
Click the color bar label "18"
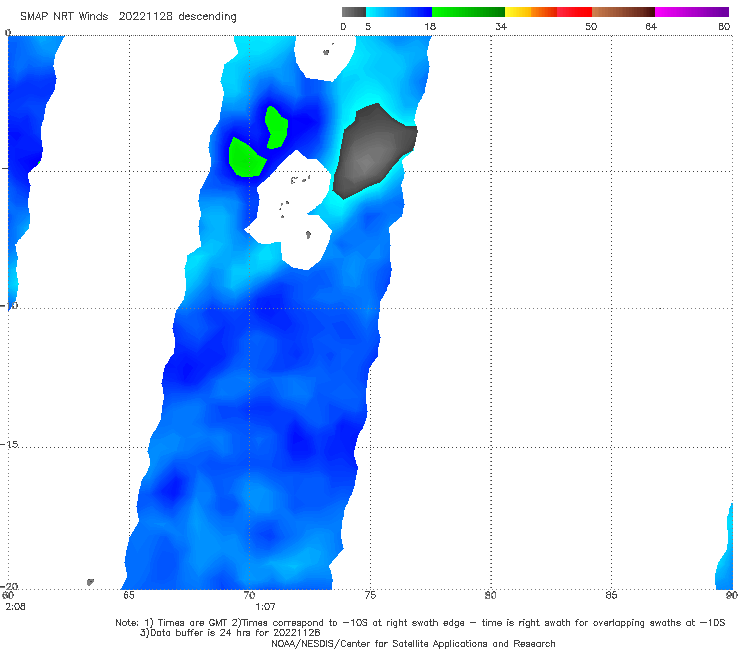430,27
